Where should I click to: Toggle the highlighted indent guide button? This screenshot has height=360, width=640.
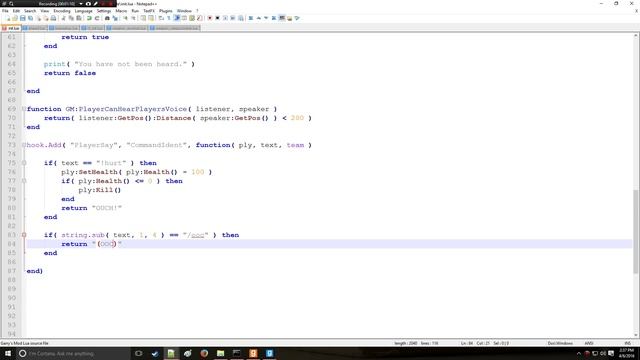(177, 18)
